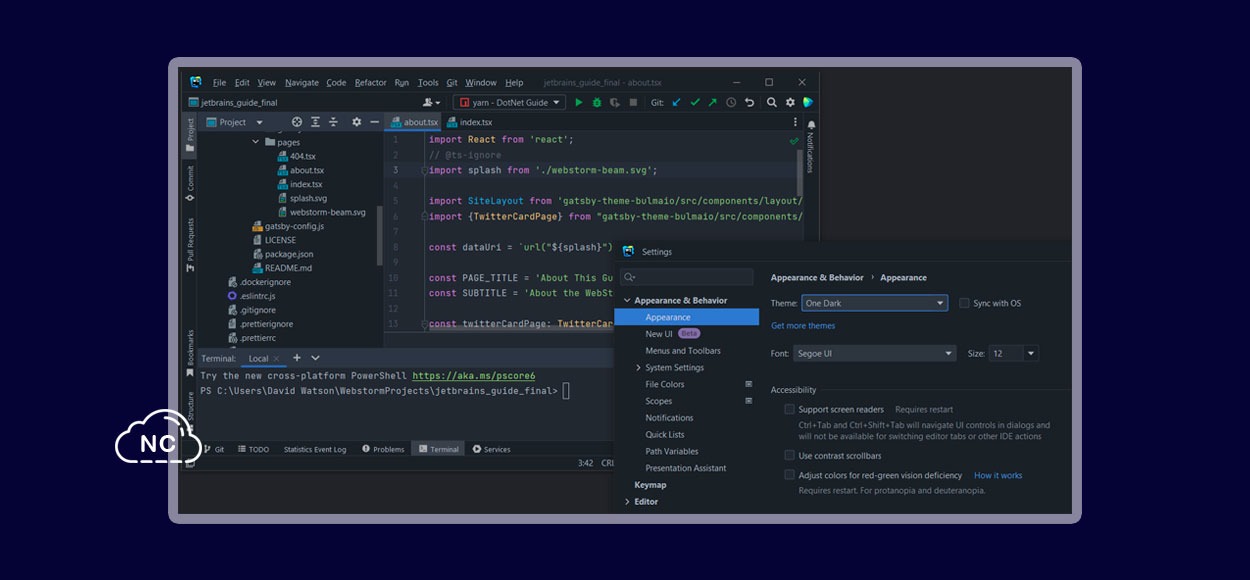
Task: Open Search Everywhere magnifier in main toolbar
Action: click(x=772, y=102)
